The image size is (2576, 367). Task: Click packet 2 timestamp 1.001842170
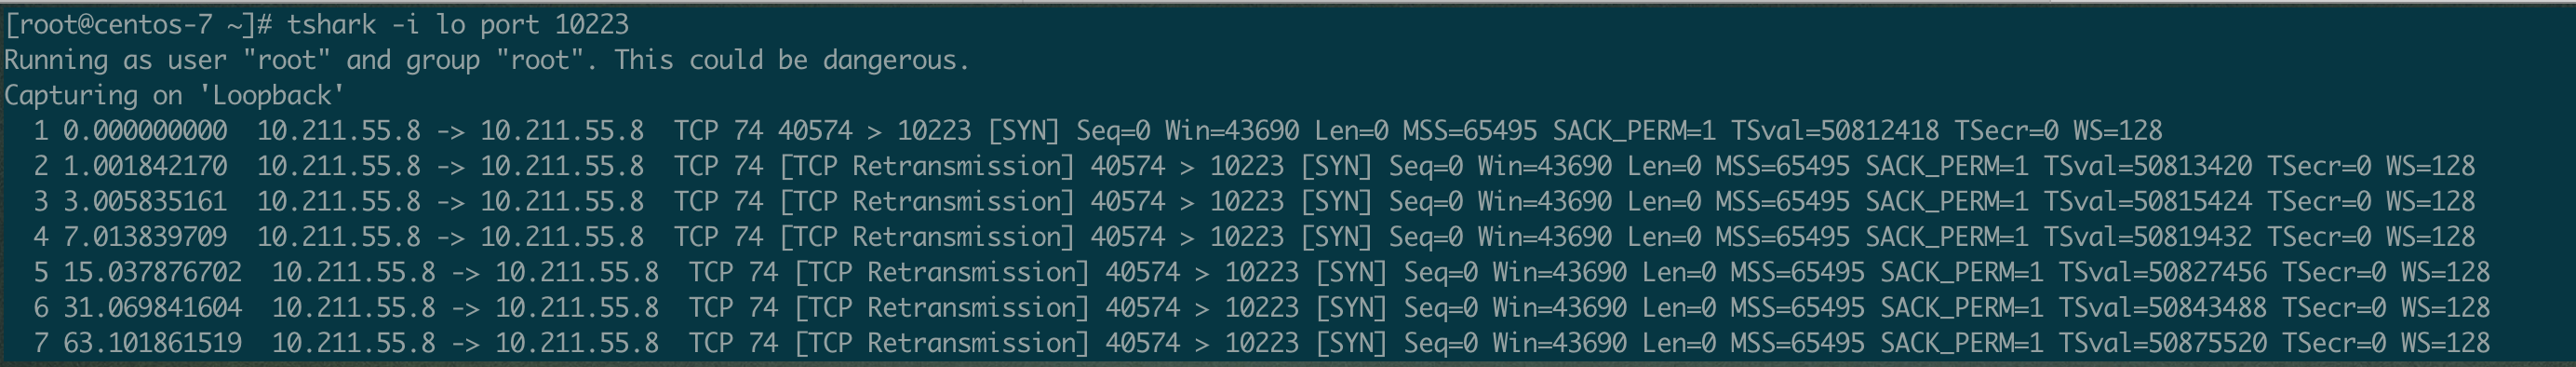click(x=145, y=166)
